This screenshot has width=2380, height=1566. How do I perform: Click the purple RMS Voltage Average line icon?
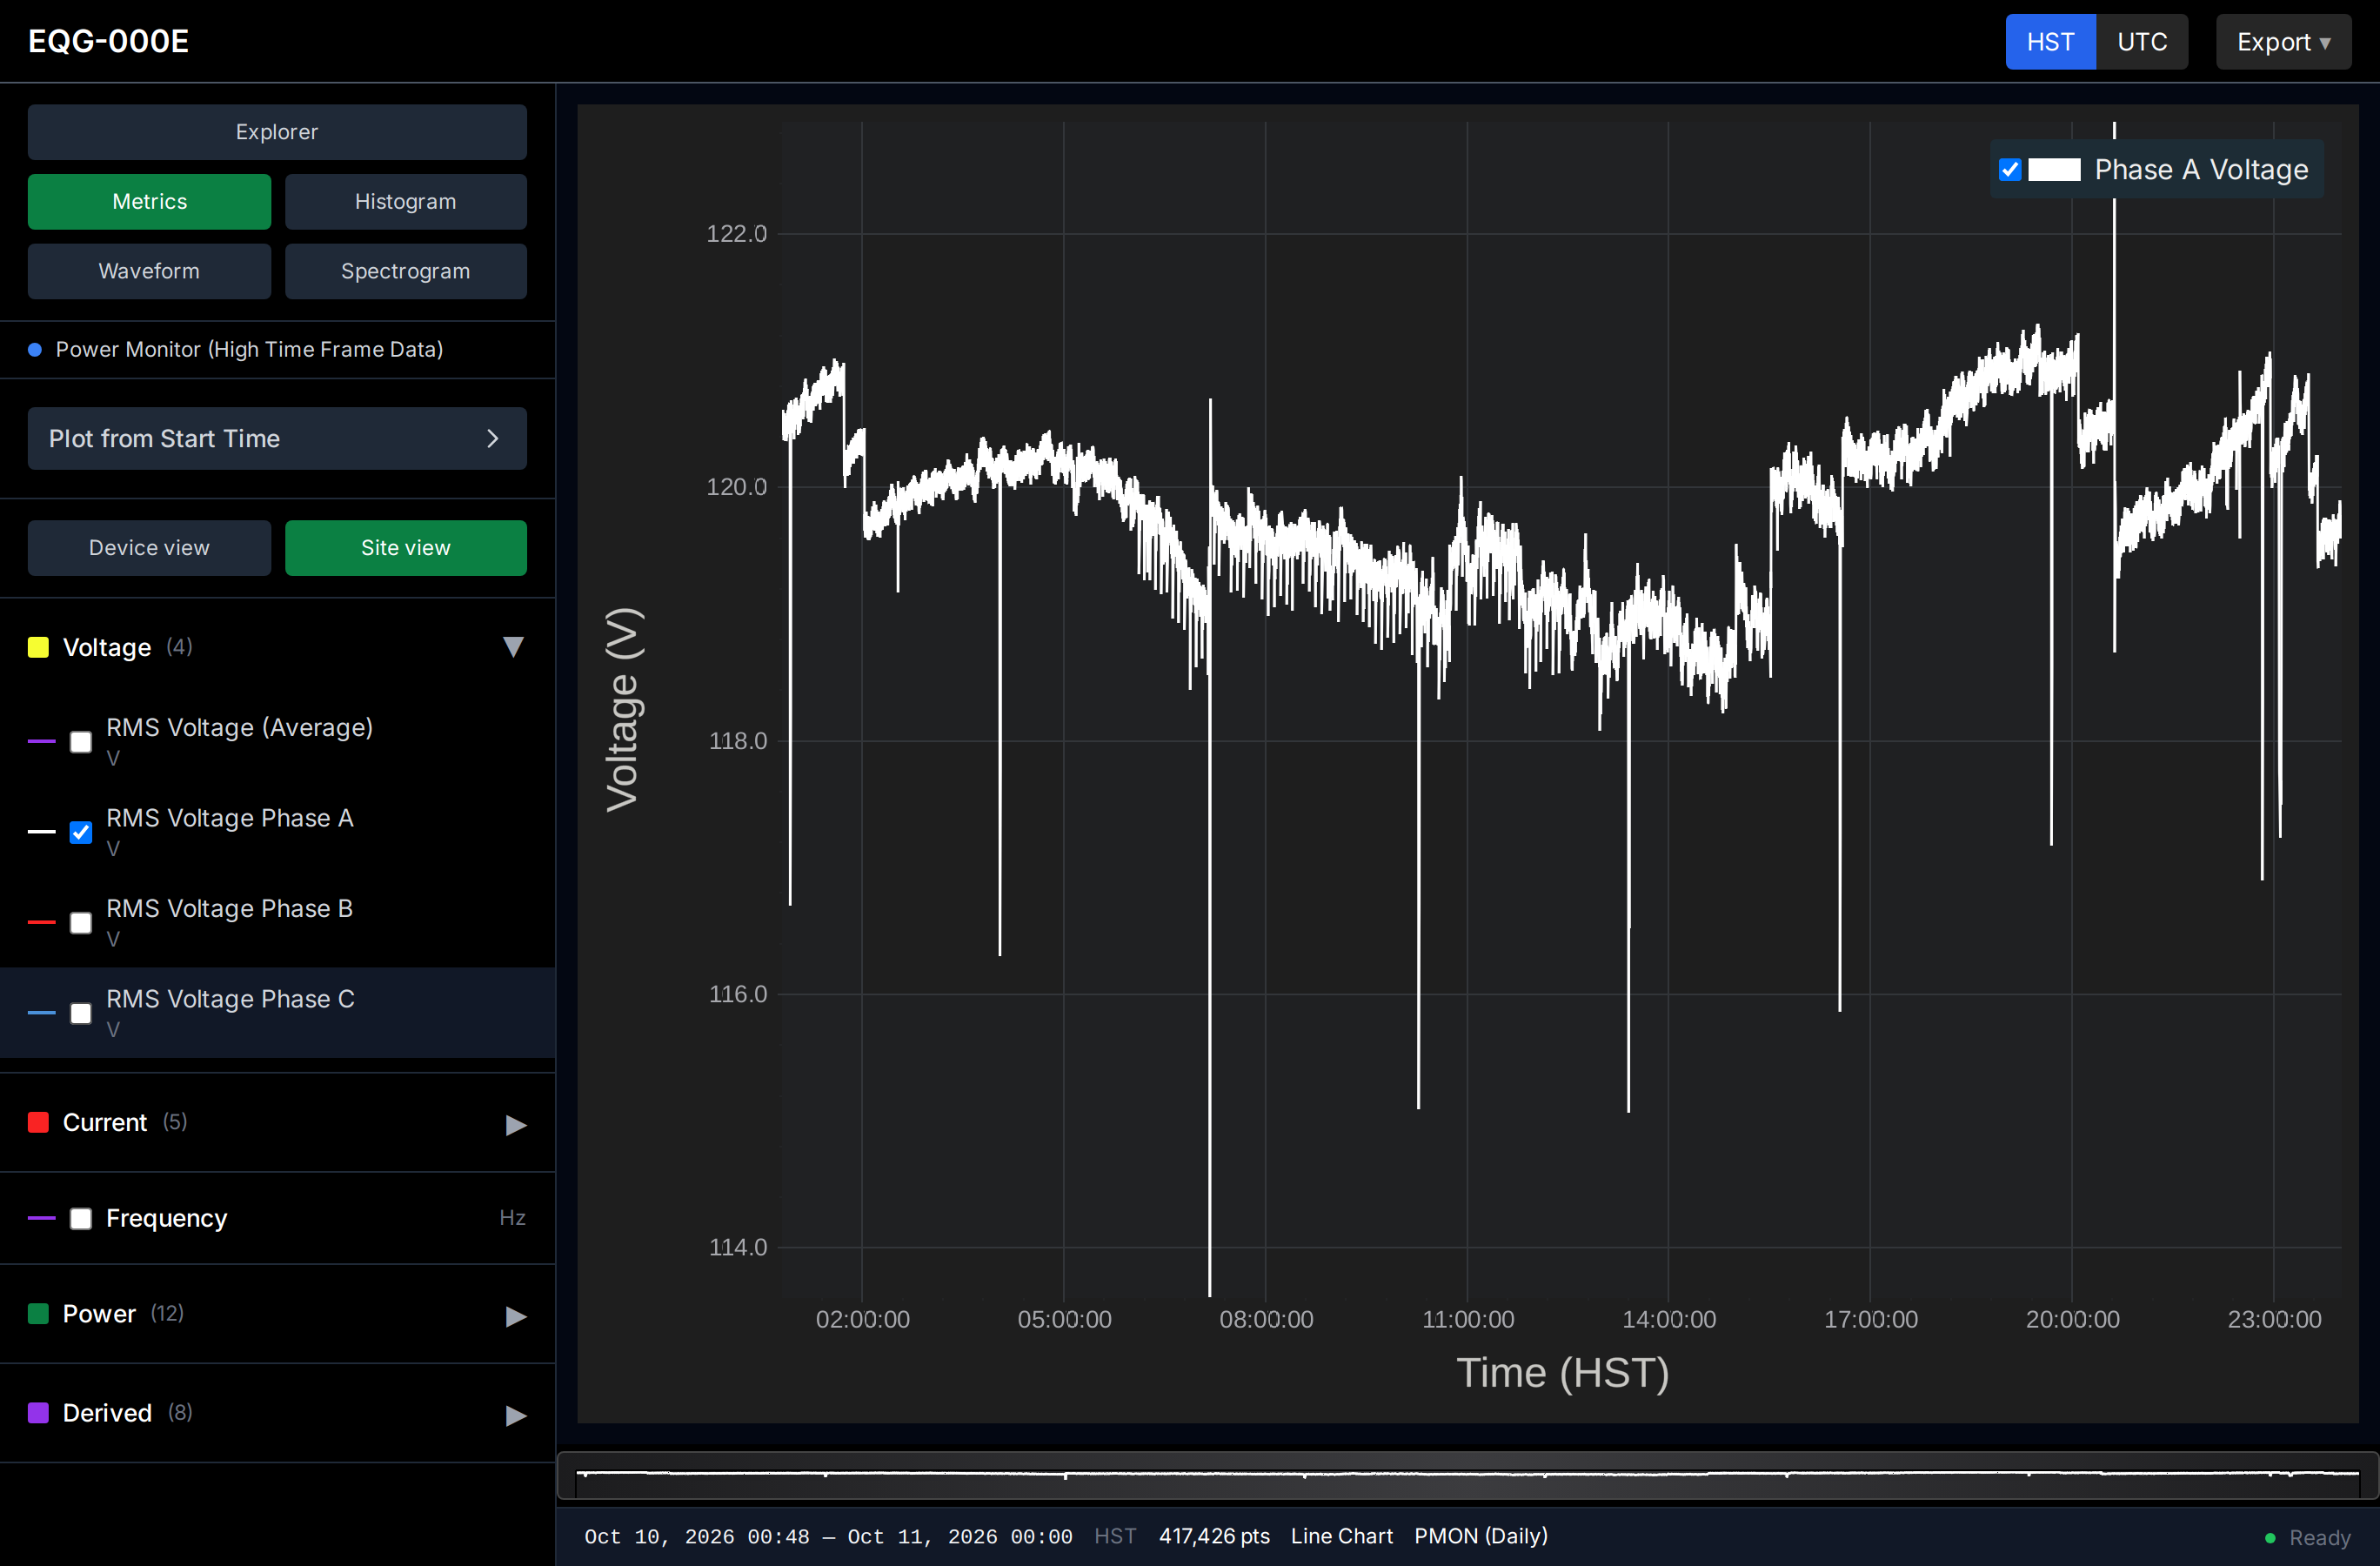41,741
